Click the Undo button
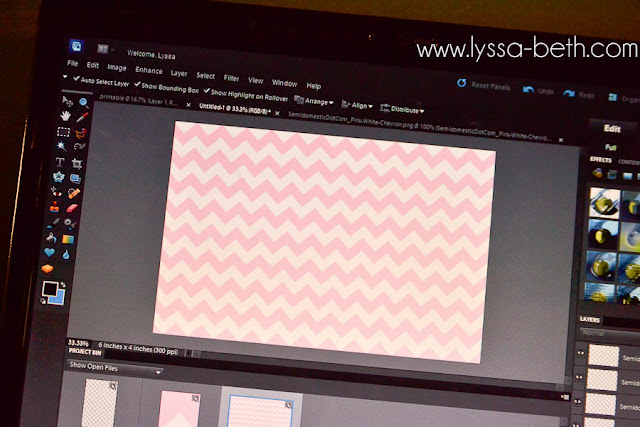This screenshot has width=640, height=427. pyautogui.click(x=538, y=91)
